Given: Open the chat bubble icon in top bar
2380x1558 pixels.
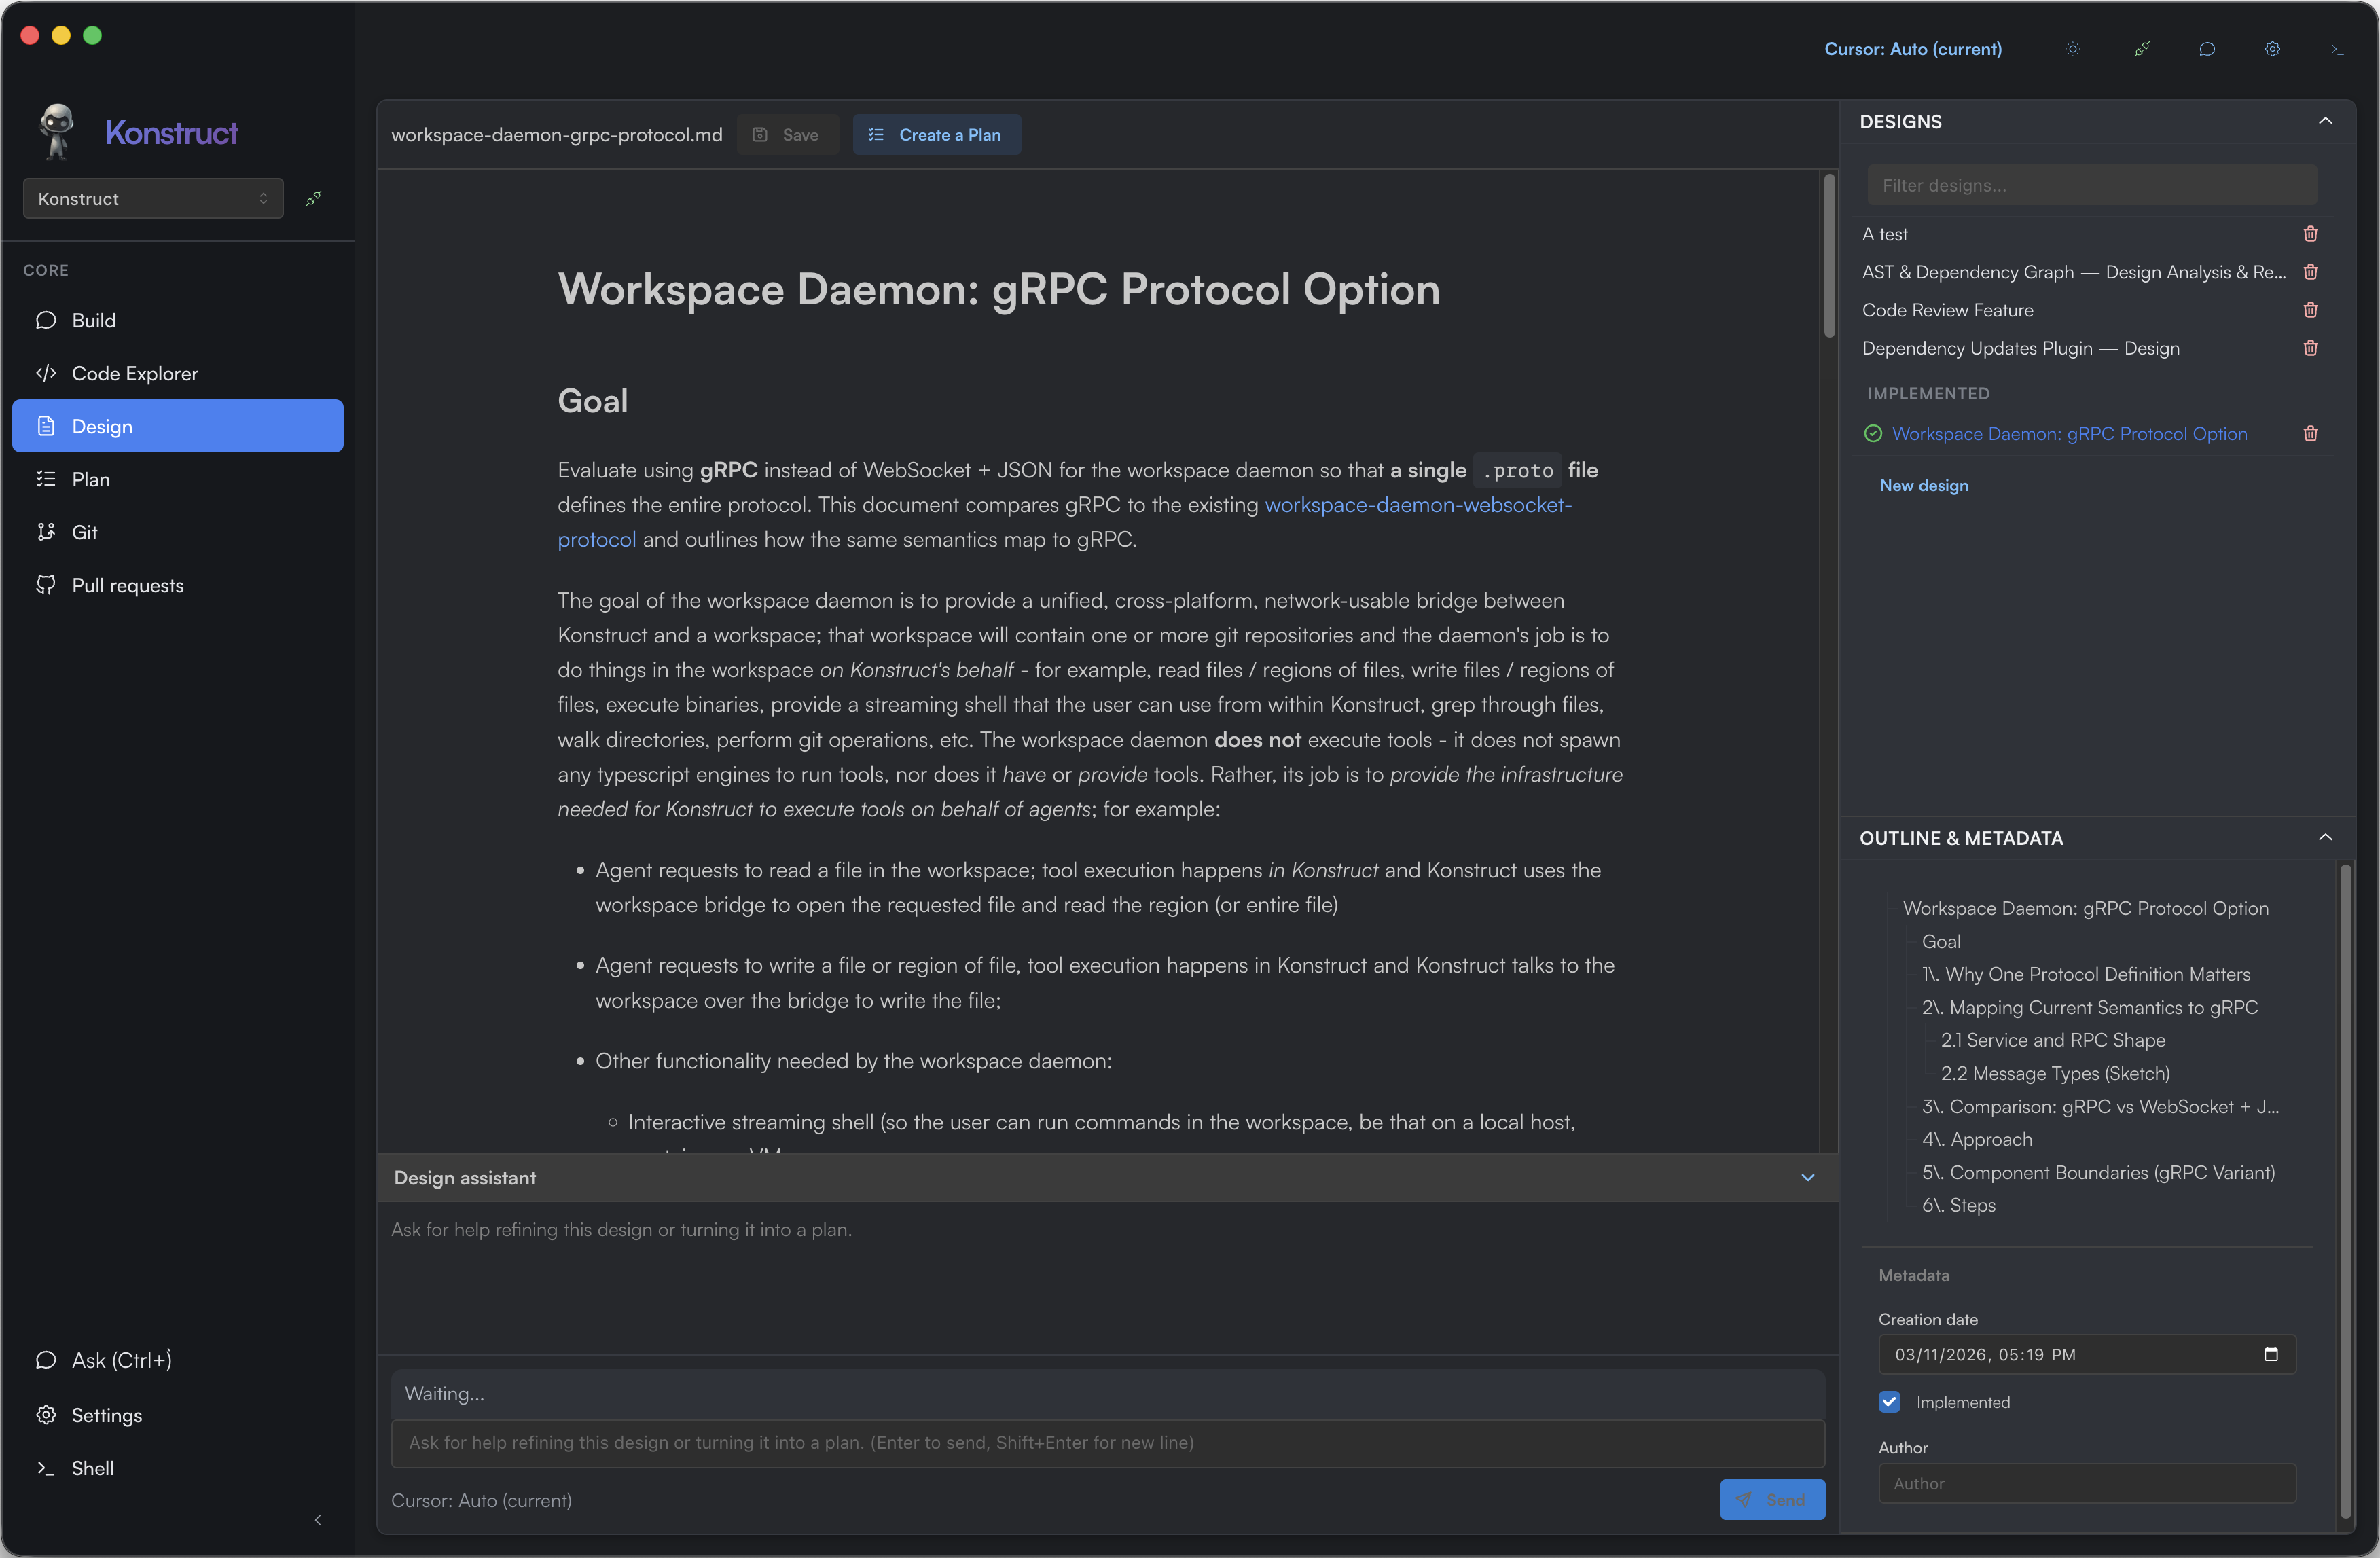Looking at the screenshot, I should click(2207, 49).
